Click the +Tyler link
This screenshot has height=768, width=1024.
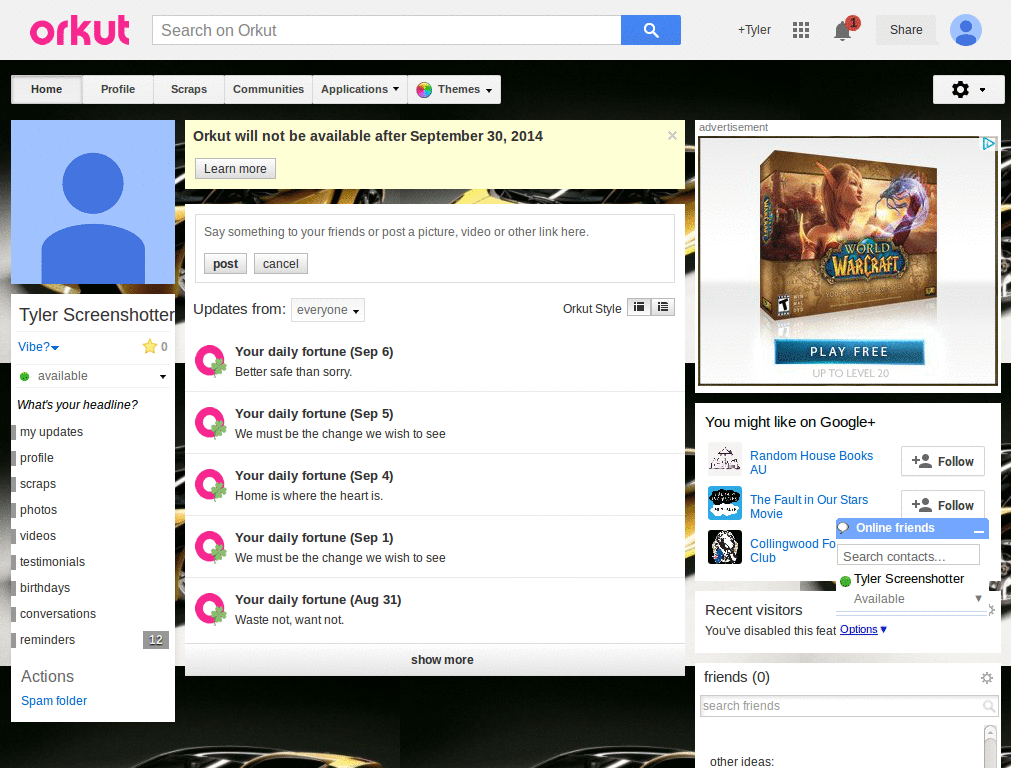pos(754,30)
